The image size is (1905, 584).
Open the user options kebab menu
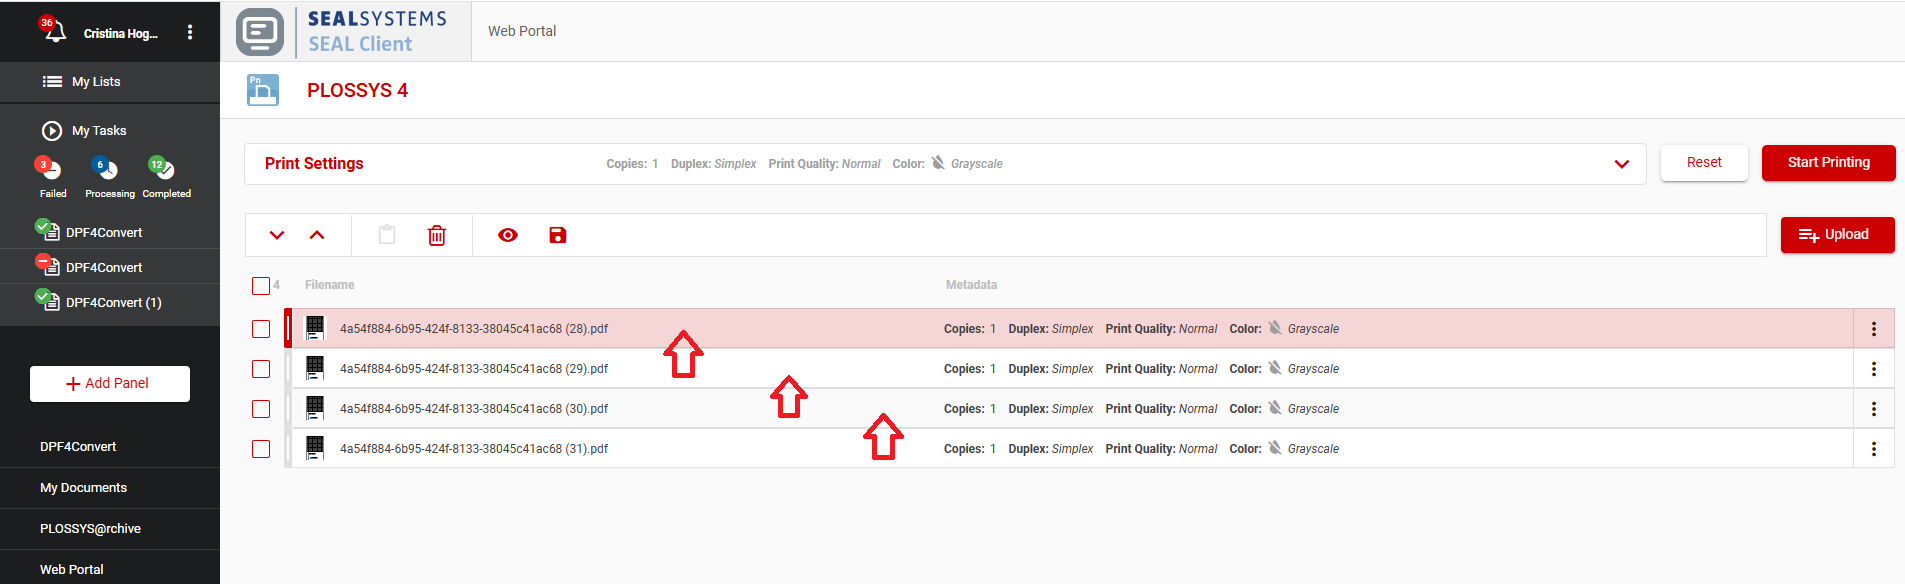190,32
